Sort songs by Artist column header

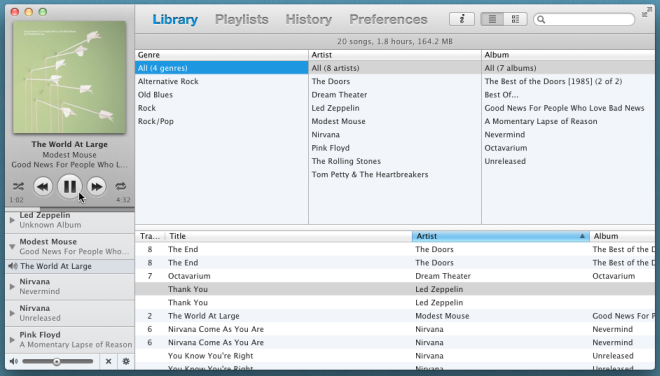tap(500, 236)
